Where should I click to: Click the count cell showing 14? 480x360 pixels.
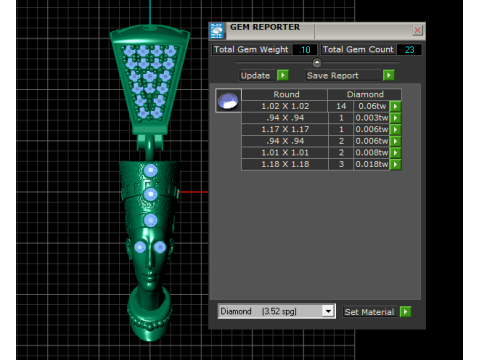(x=341, y=106)
